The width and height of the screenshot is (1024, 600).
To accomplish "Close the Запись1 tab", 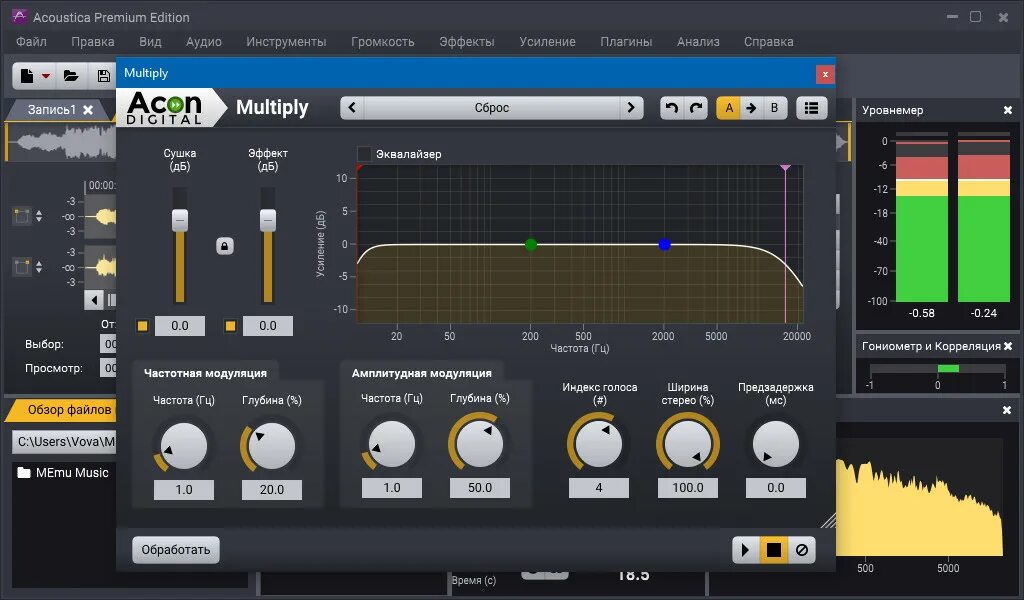I will click(88, 110).
